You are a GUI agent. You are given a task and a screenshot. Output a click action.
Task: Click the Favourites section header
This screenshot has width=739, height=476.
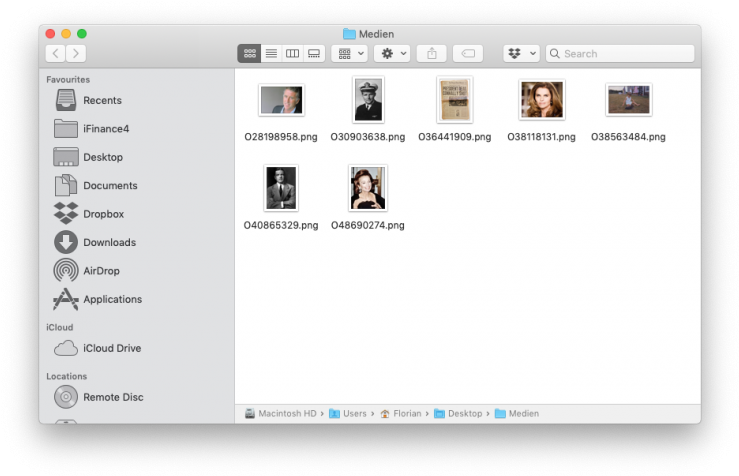tap(68, 80)
